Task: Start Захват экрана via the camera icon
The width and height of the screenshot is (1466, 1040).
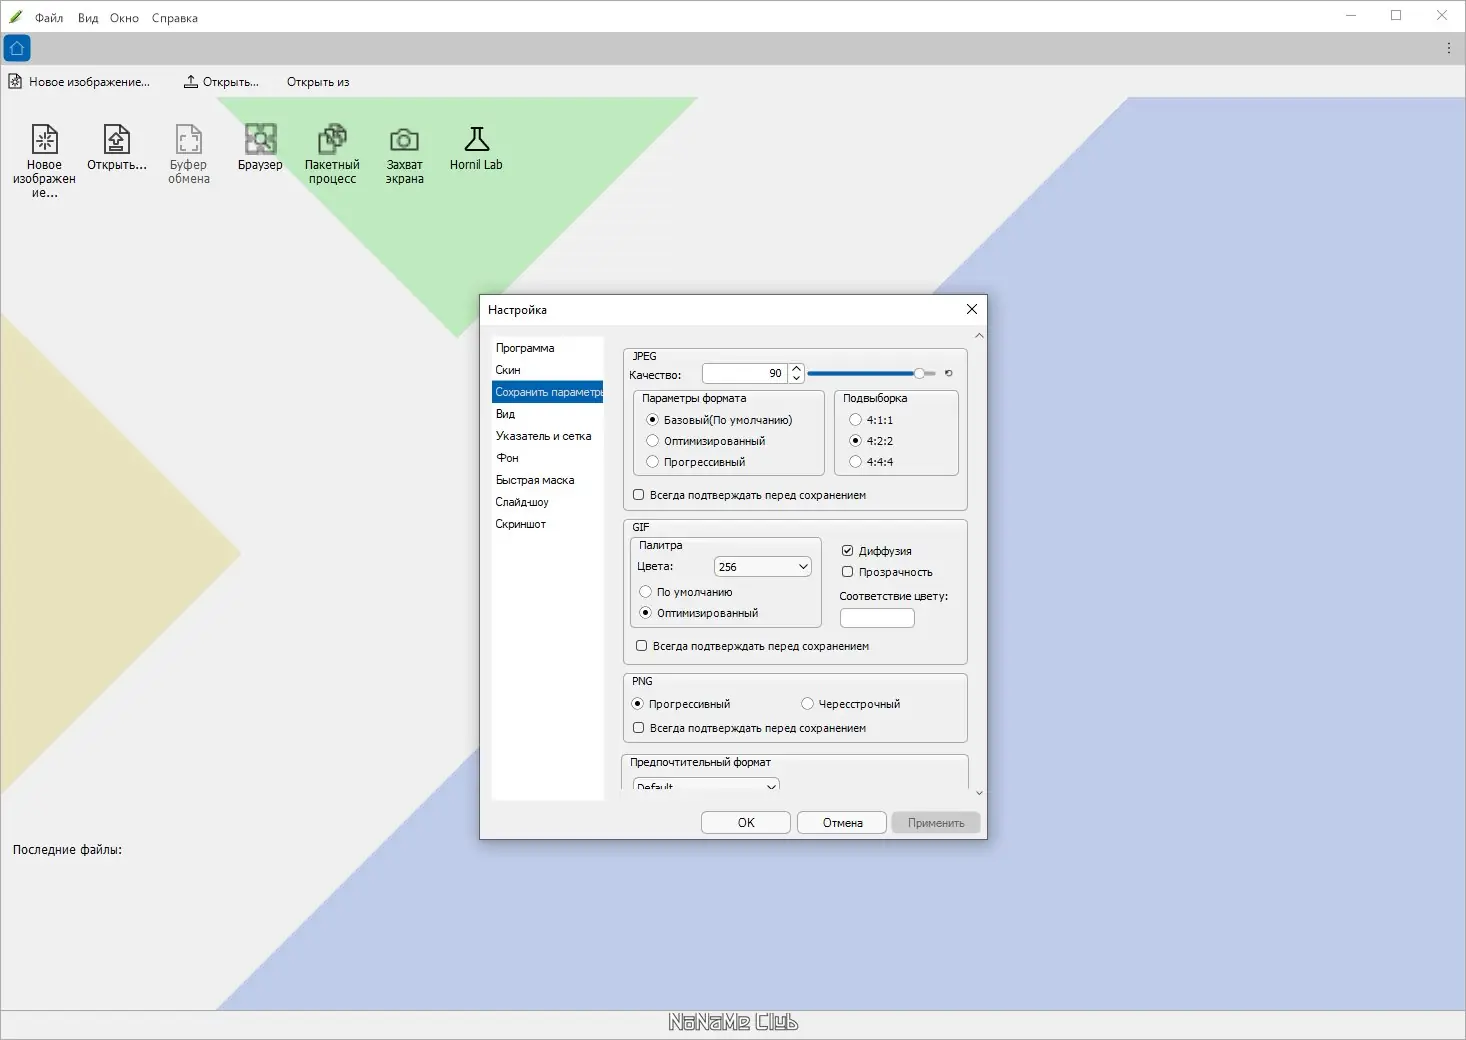Action: pyautogui.click(x=404, y=154)
